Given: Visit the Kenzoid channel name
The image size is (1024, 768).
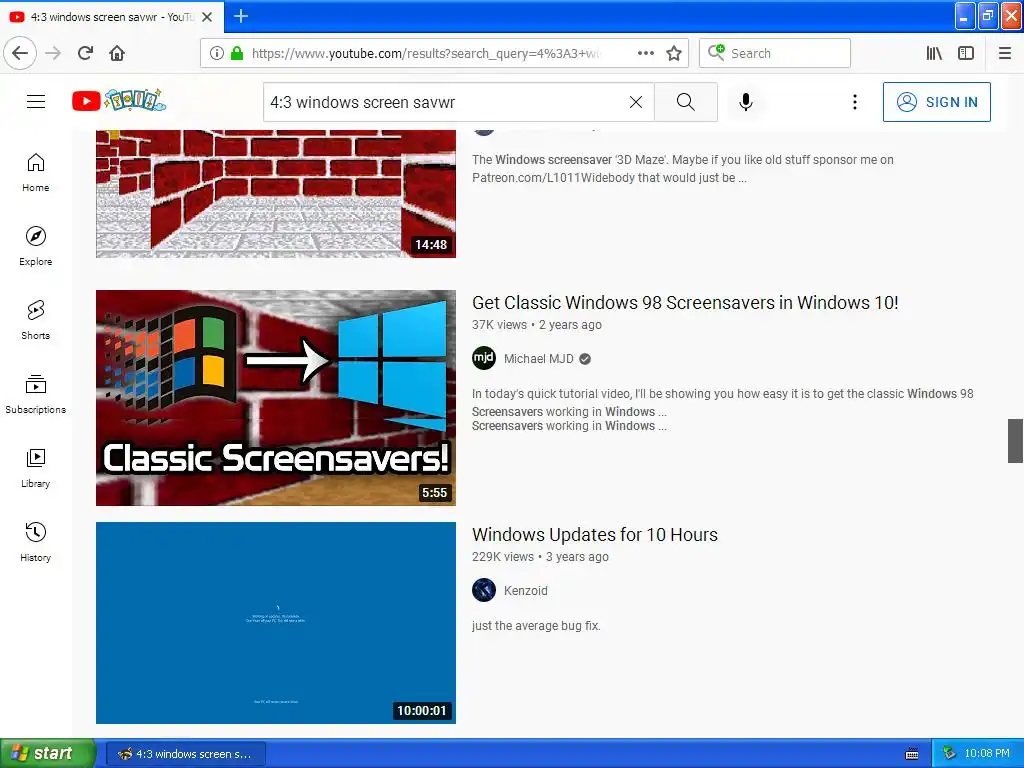Looking at the screenshot, I should coord(526,590).
